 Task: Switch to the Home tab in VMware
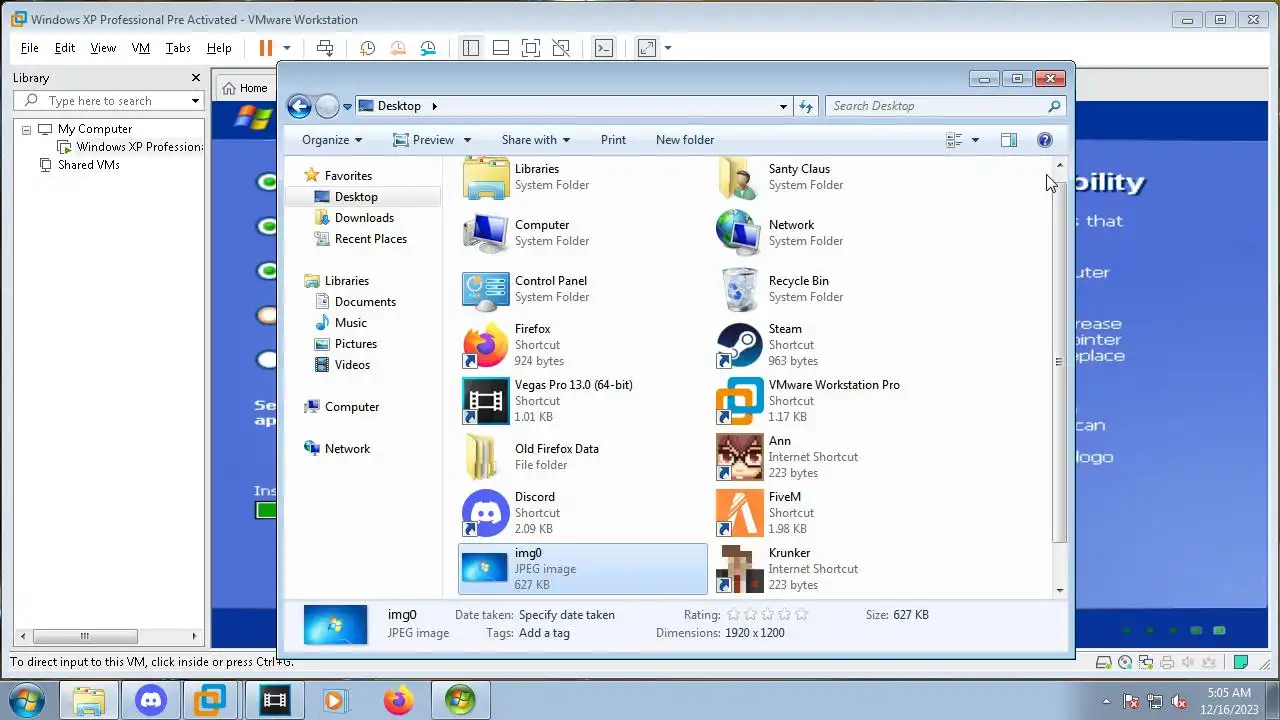click(245, 88)
